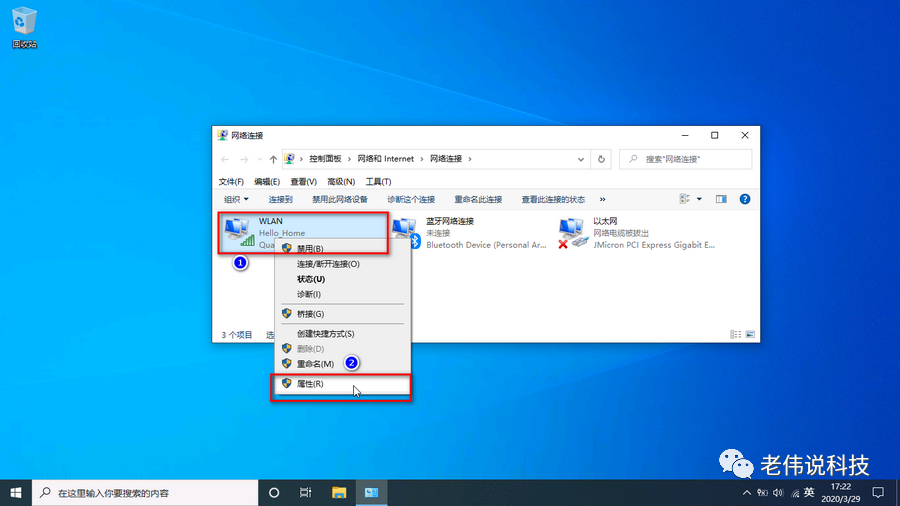
Task: Show hidden tray icons arrow
Action: click(x=746, y=493)
